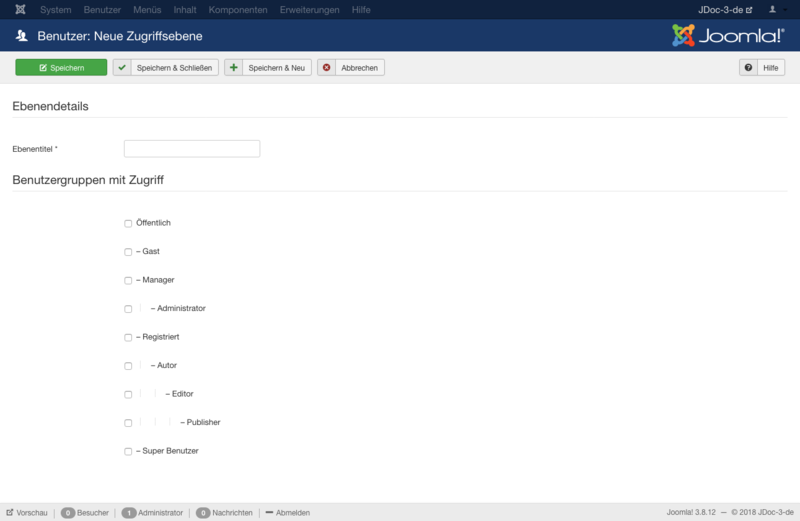Click the Abmelden logout link in footer
Viewport: 800px width, 521px height.
click(287, 512)
